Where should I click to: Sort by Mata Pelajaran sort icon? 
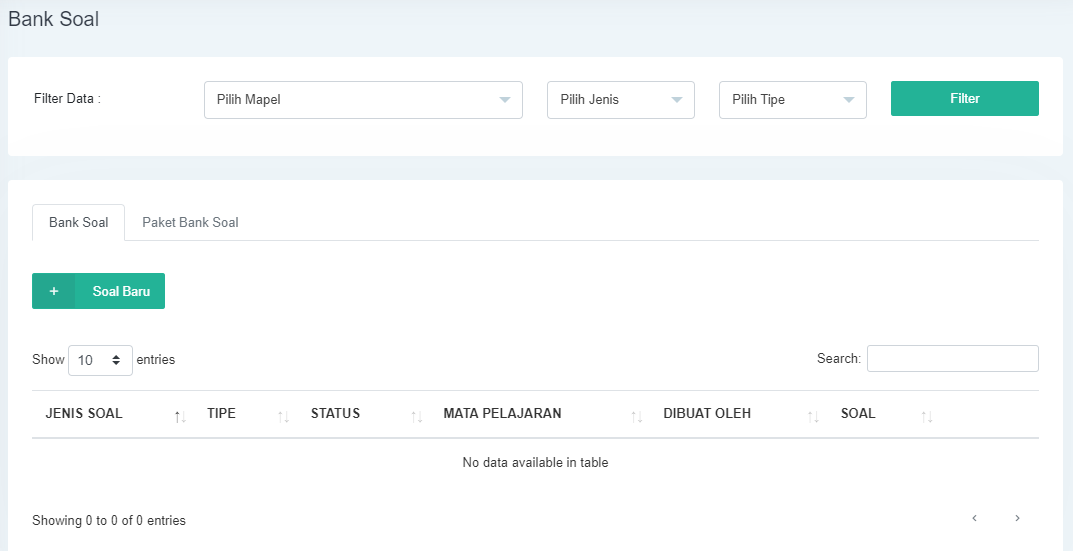pyautogui.click(x=636, y=416)
